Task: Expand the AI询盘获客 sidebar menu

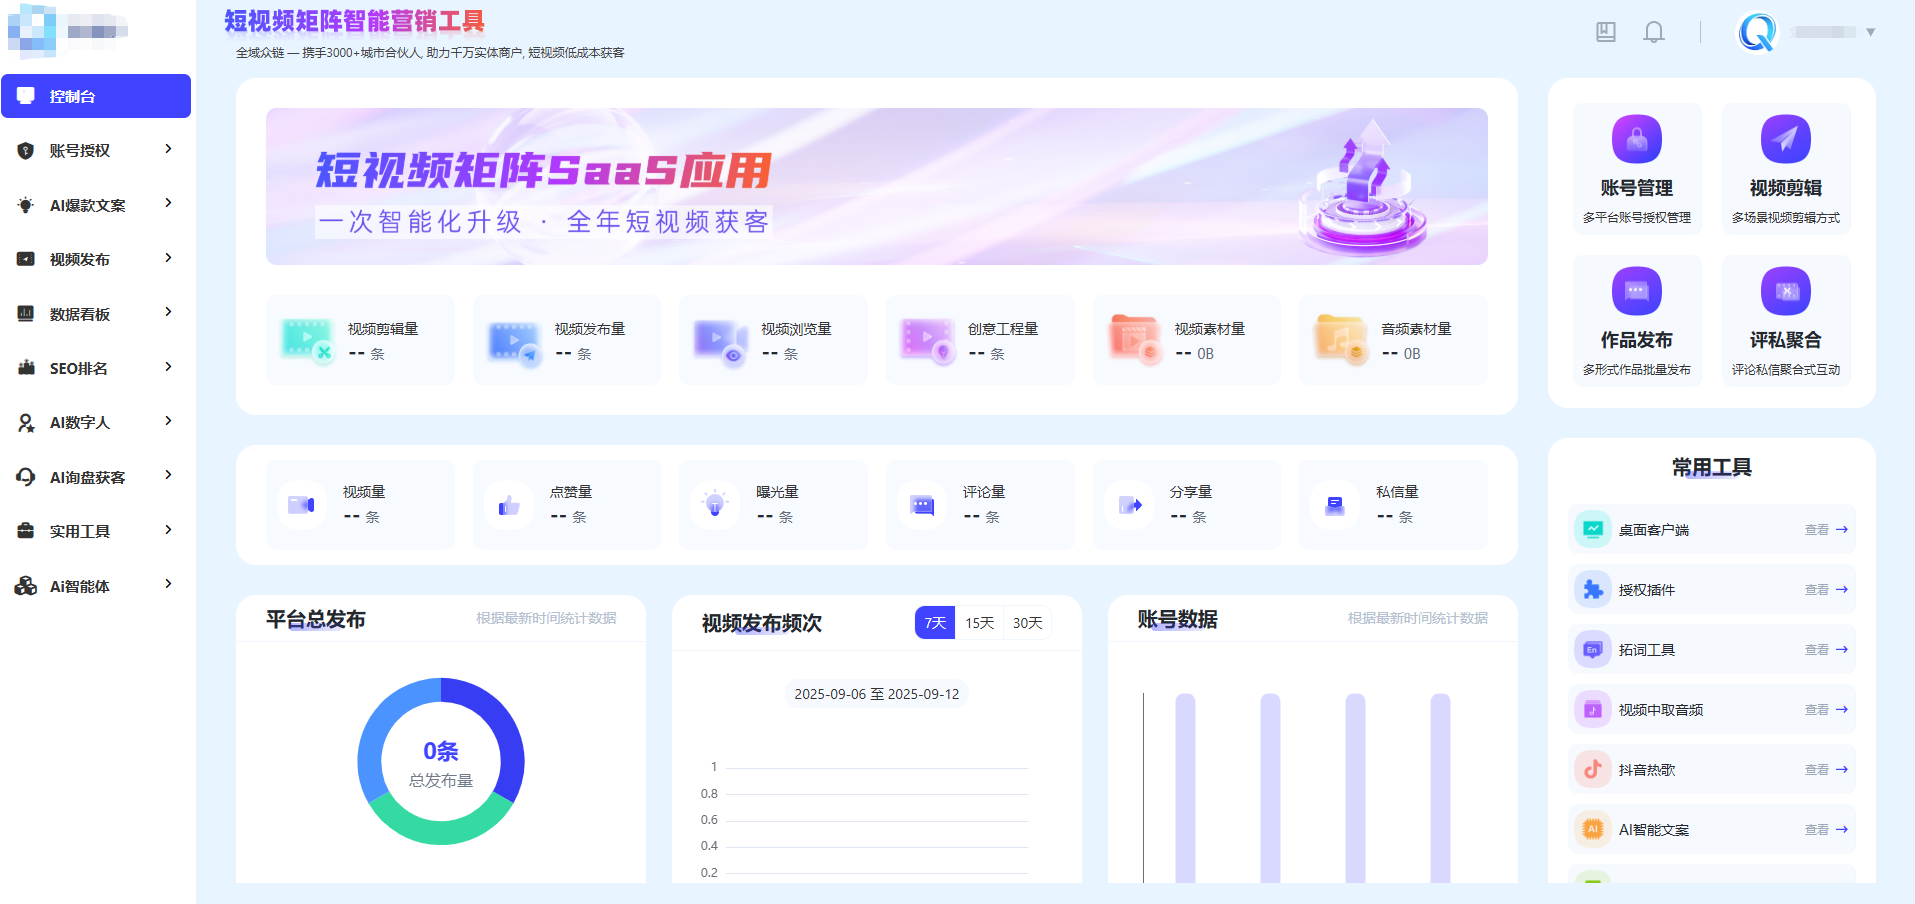Action: pos(96,477)
